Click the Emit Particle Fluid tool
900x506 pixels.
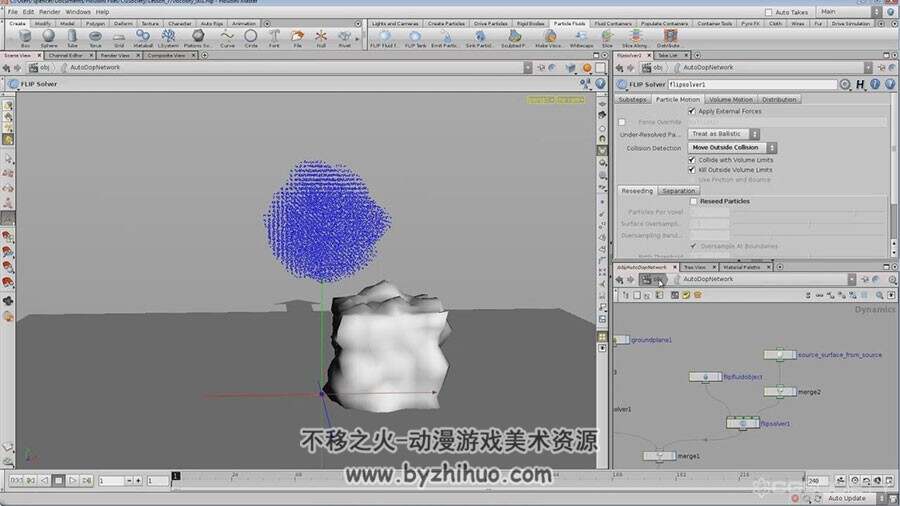pyautogui.click(x=445, y=38)
